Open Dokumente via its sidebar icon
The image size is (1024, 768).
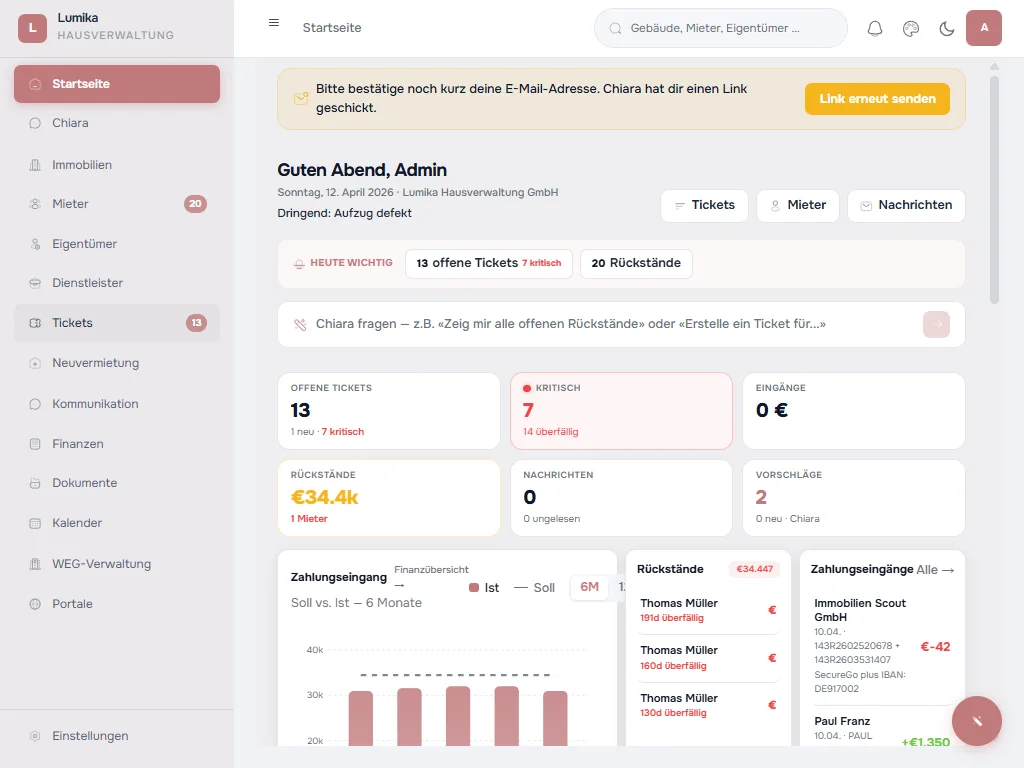35,483
